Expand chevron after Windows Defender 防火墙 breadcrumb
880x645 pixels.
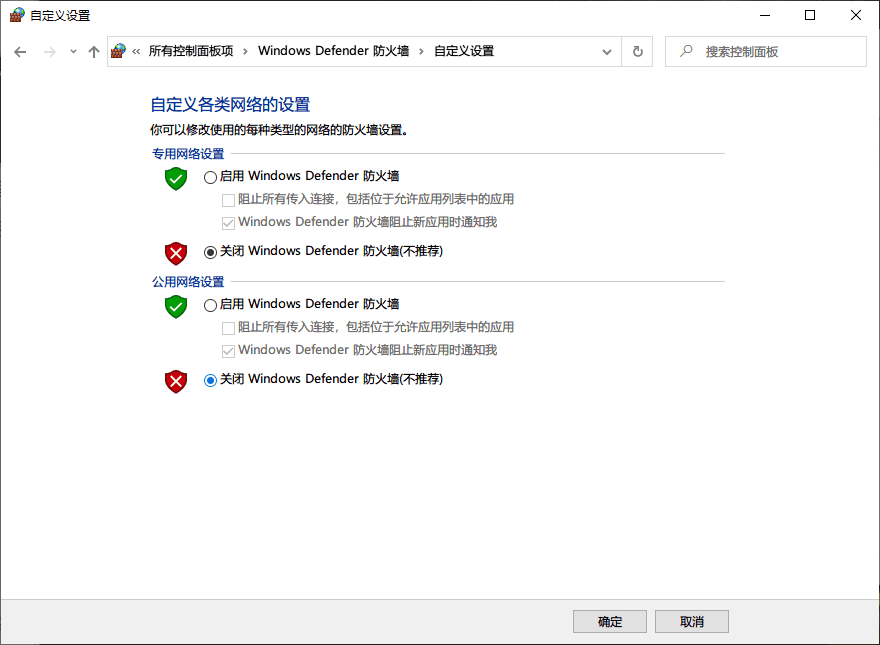pos(421,52)
